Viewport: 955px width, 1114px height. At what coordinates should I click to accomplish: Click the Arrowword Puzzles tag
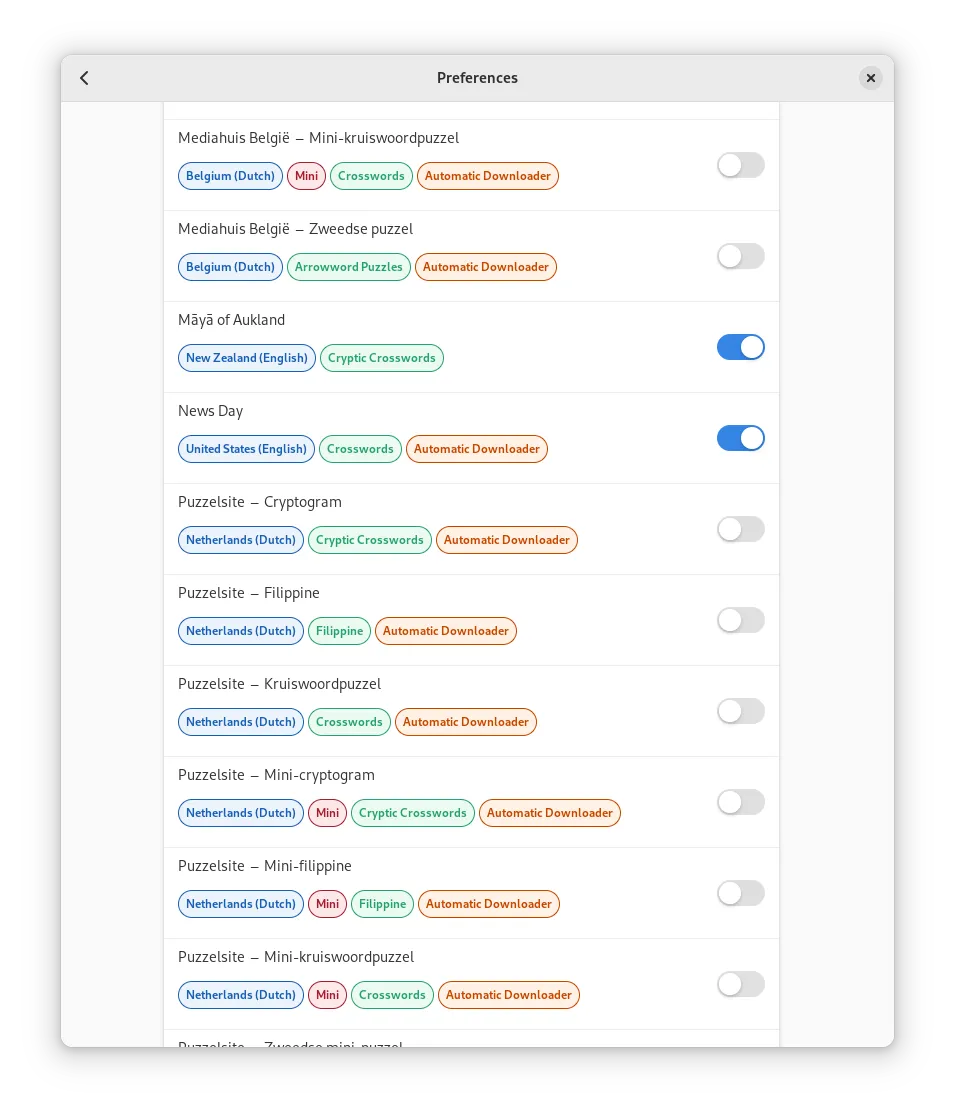pyautogui.click(x=348, y=267)
